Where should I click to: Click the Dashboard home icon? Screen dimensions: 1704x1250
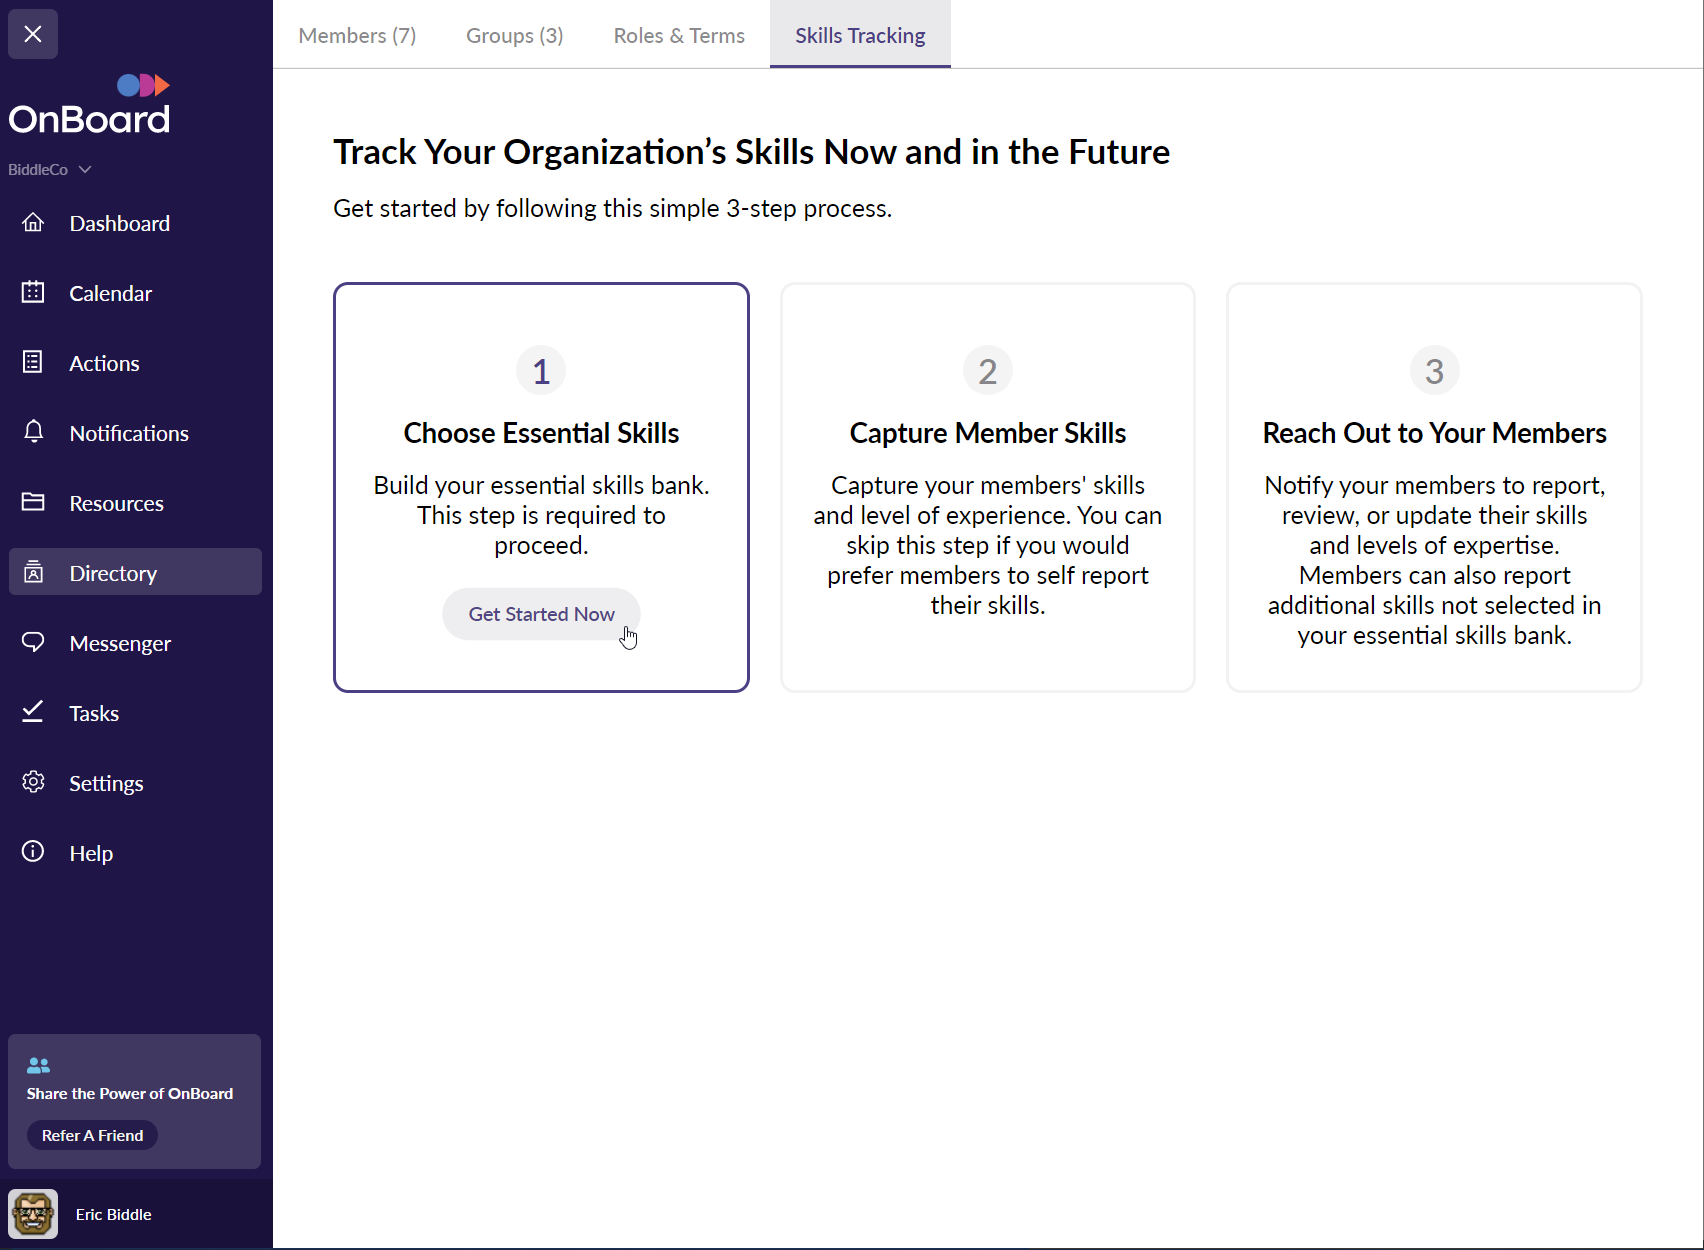pos(33,222)
